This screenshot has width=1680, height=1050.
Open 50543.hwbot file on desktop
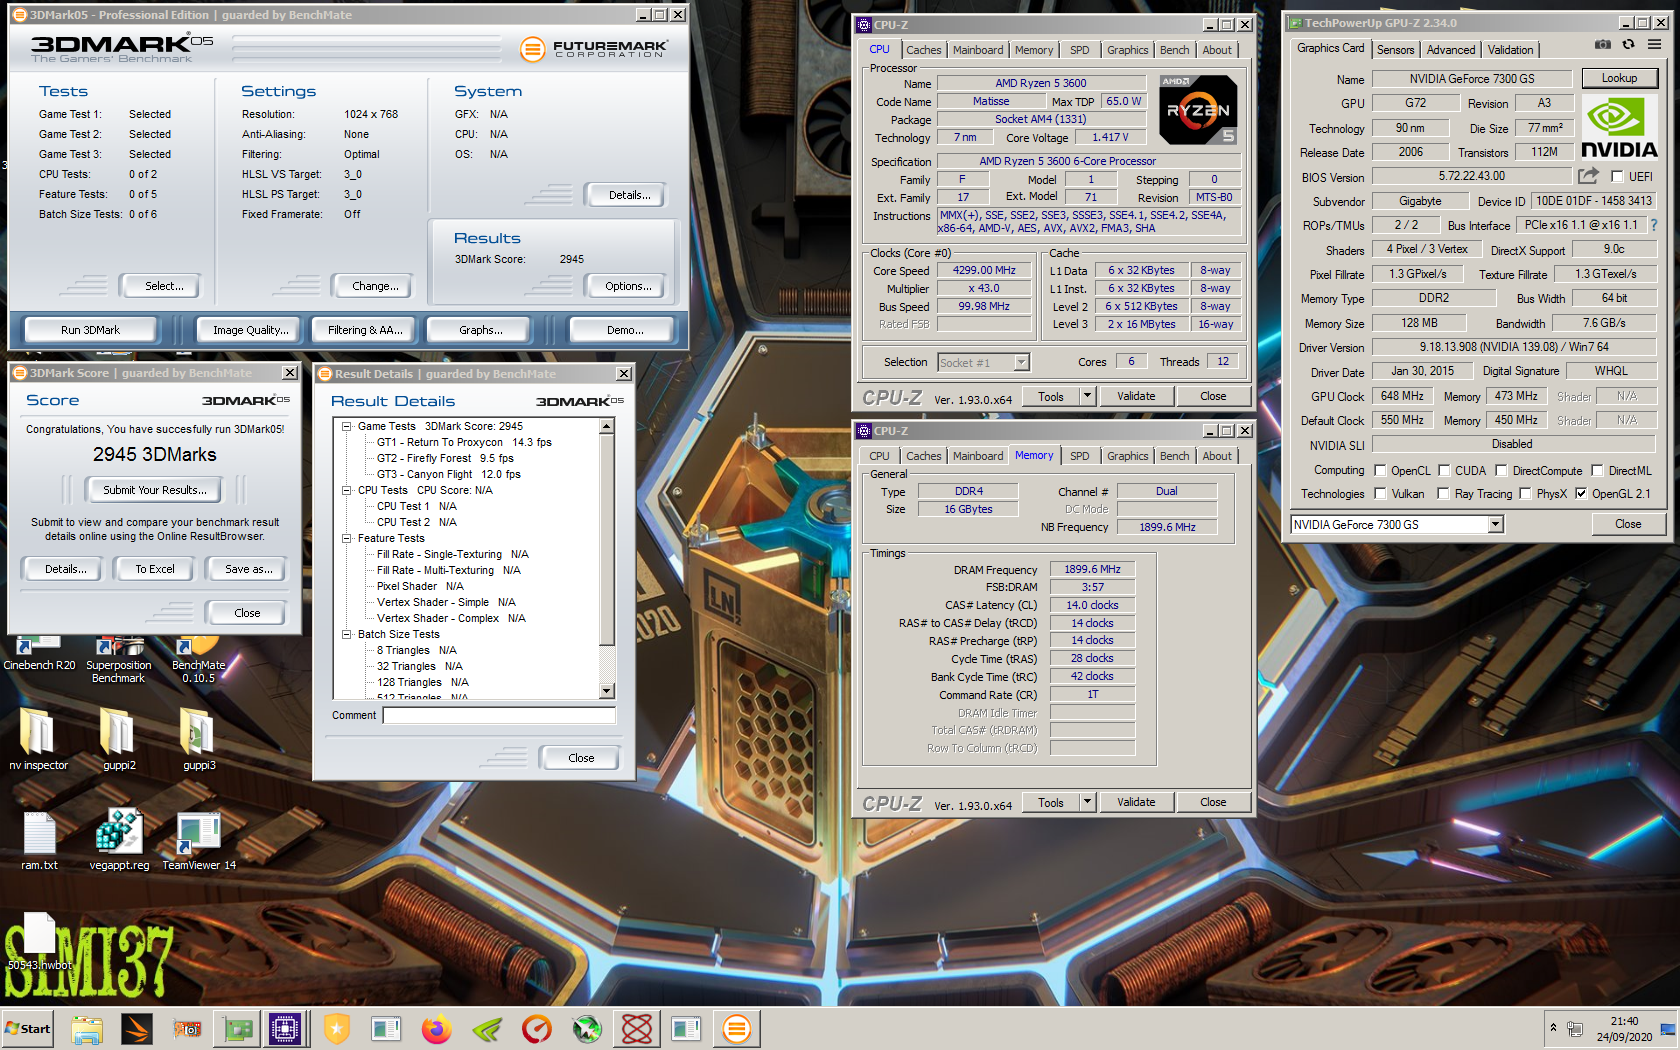(39, 942)
